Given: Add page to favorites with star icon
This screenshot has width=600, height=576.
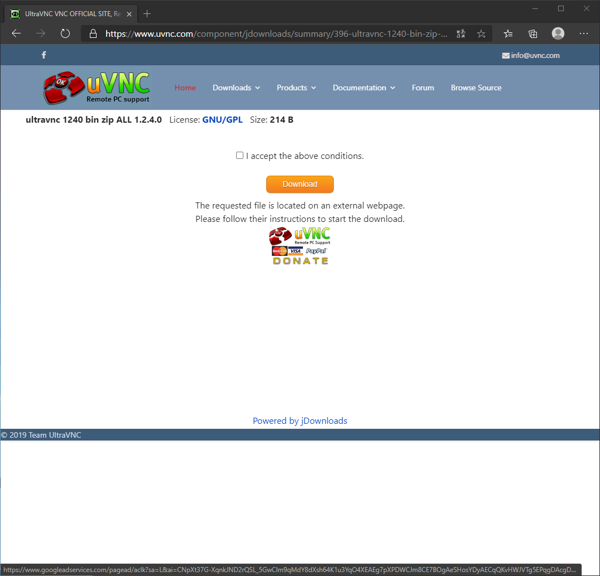Looking at the screenshot, I should pyautogui.click(x=481, y=34).
